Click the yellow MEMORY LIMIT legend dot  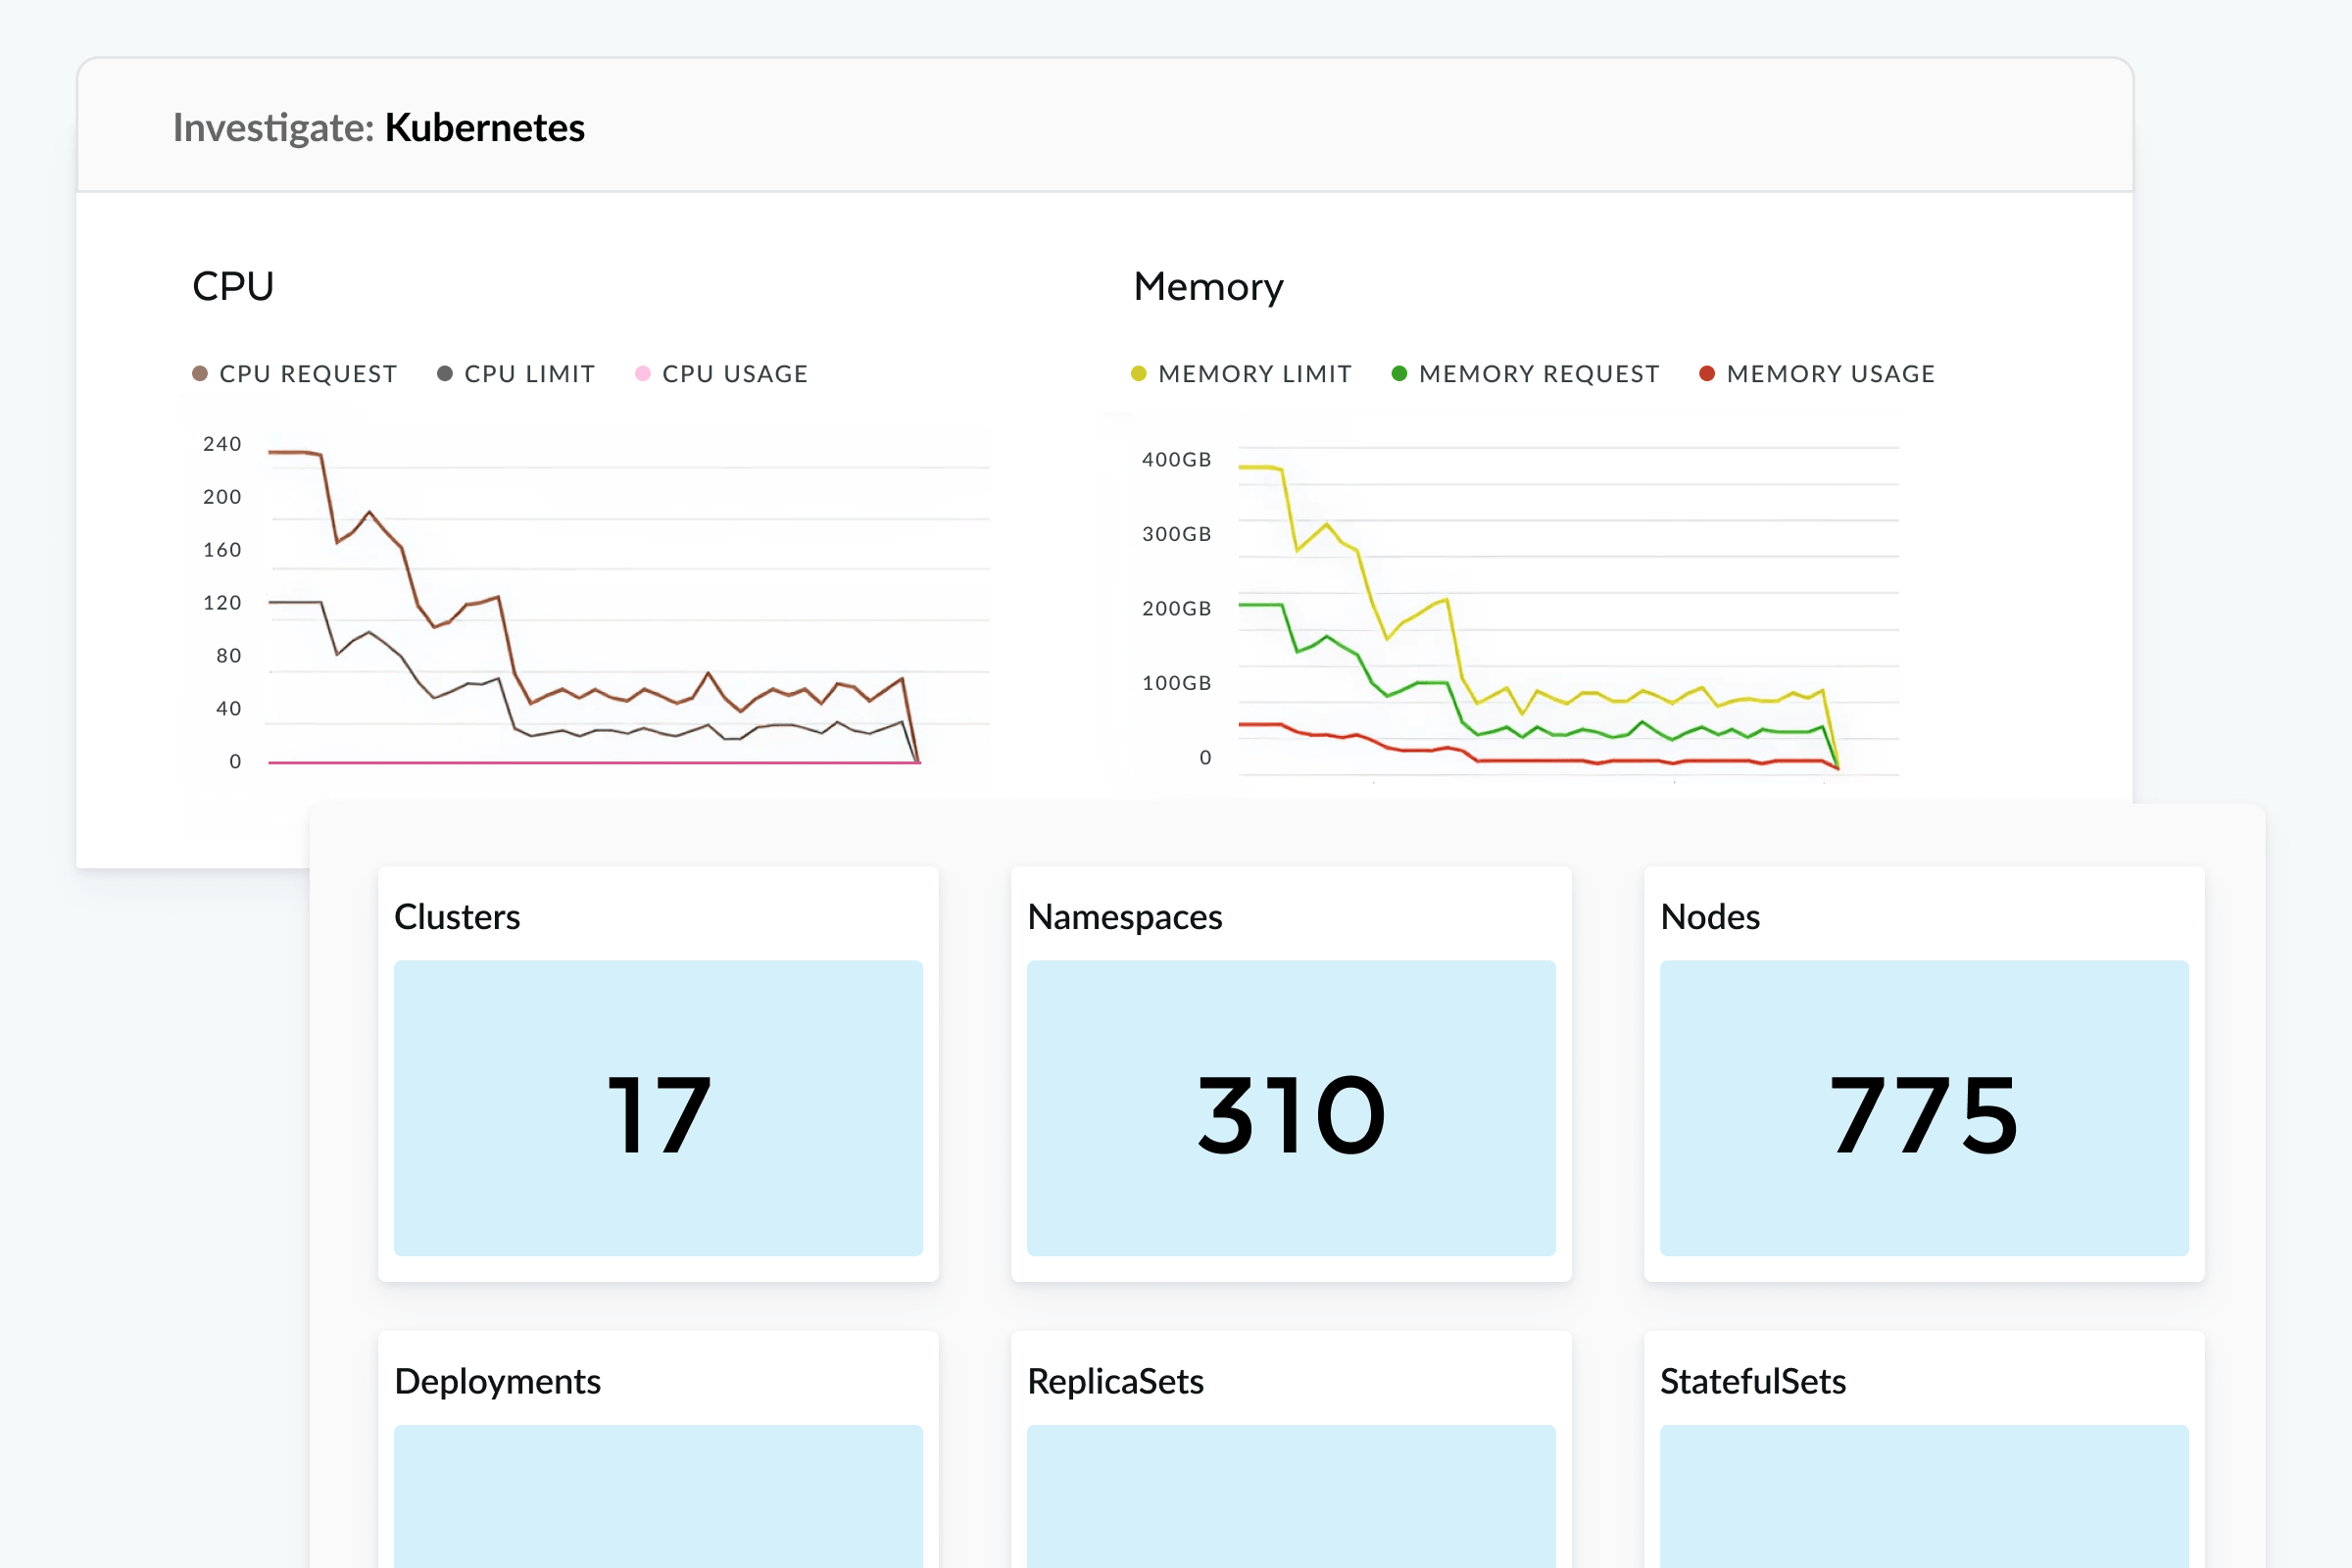tap(1138, 374)
